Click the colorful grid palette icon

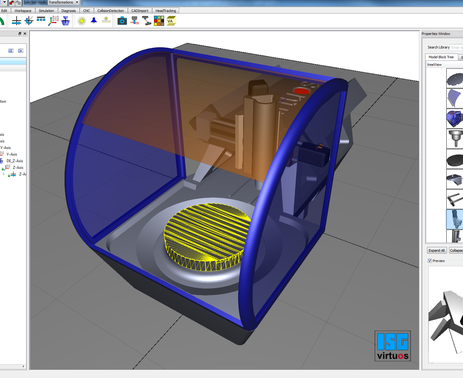(159, 21)
